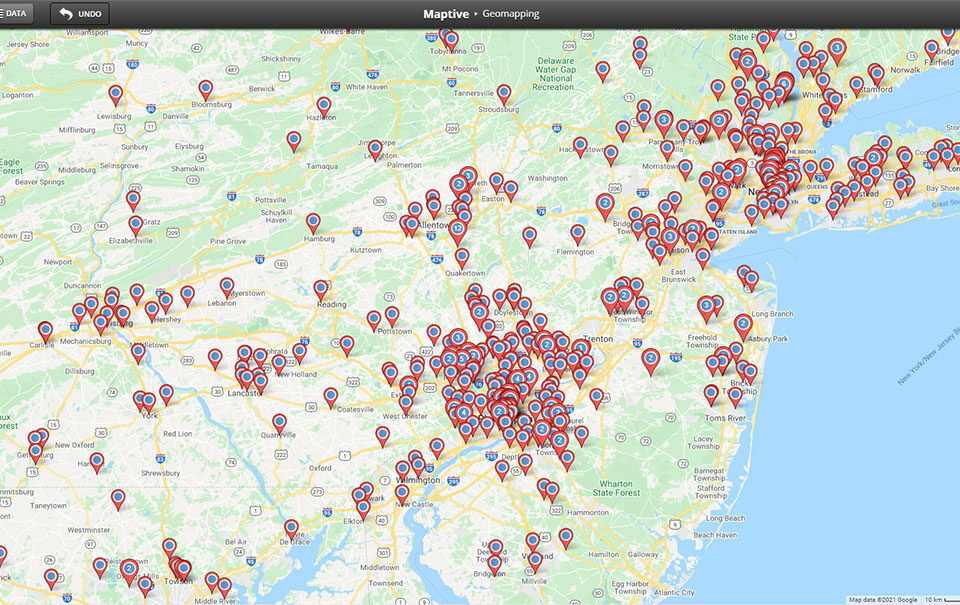This screenshot has height=605, width=960.
Task: Click the map pin near Quarryville
Action: click(280, 423)
